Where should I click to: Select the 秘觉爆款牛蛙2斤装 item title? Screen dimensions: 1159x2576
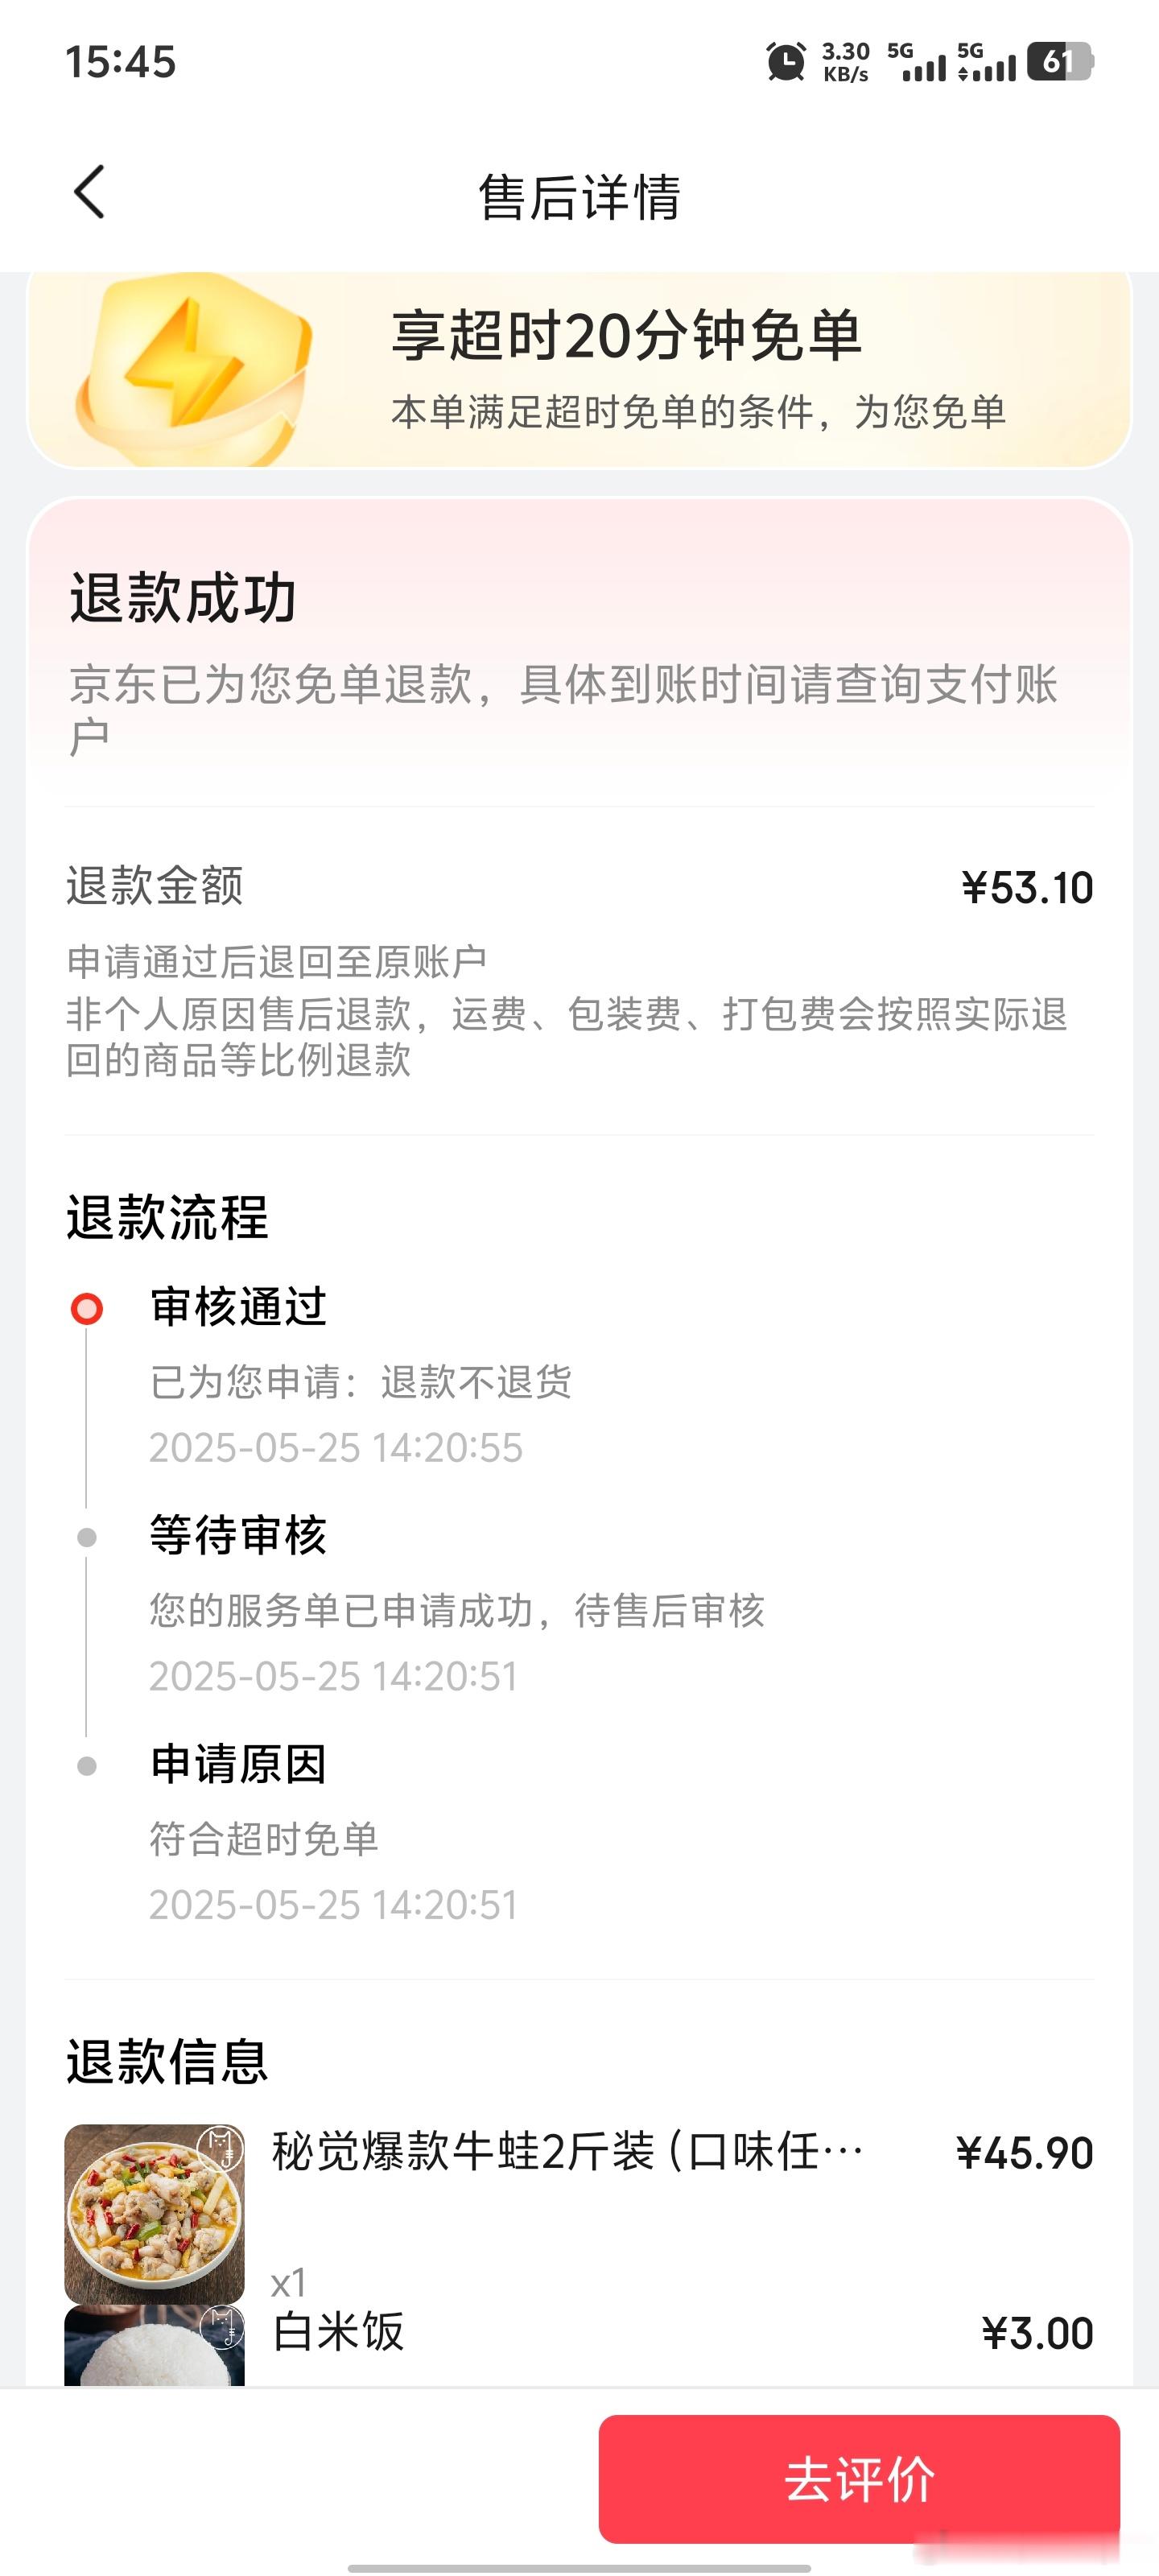[568, 2152]
